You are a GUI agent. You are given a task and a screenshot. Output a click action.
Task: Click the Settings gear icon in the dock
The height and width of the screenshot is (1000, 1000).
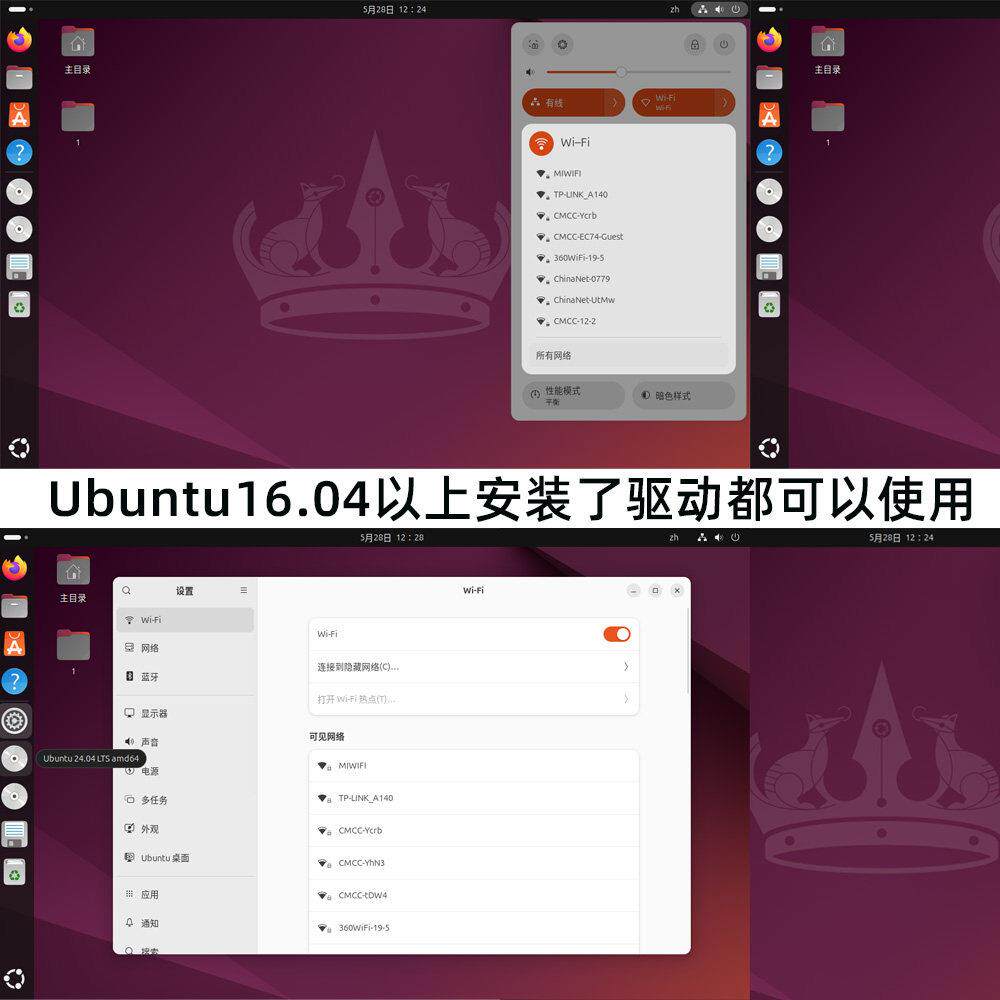point(15,721)
